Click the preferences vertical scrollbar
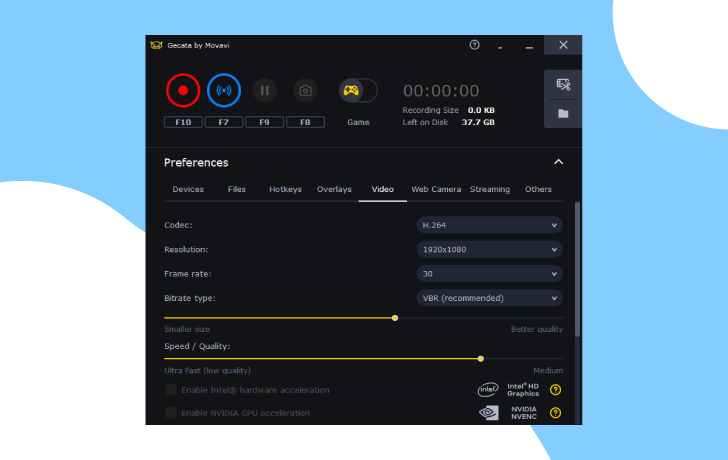 (577, 269)
